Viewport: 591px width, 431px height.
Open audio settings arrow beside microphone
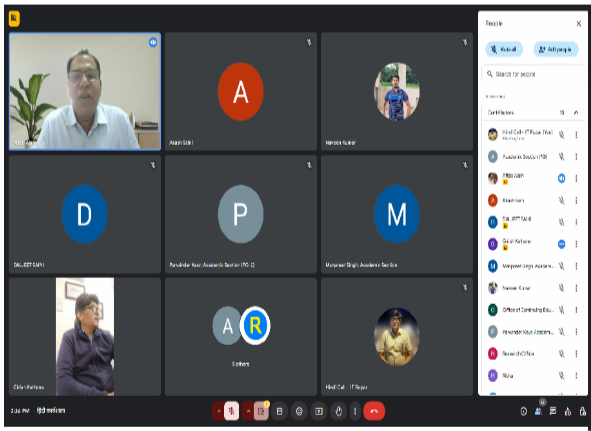coord(219,411)
